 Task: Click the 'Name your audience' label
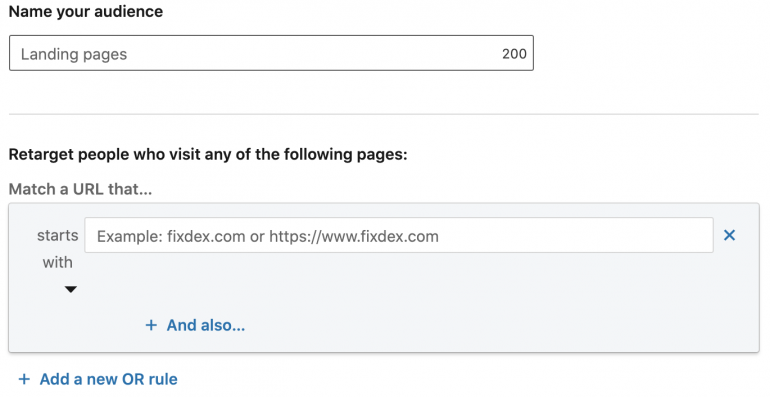click(x=86, y=11)
